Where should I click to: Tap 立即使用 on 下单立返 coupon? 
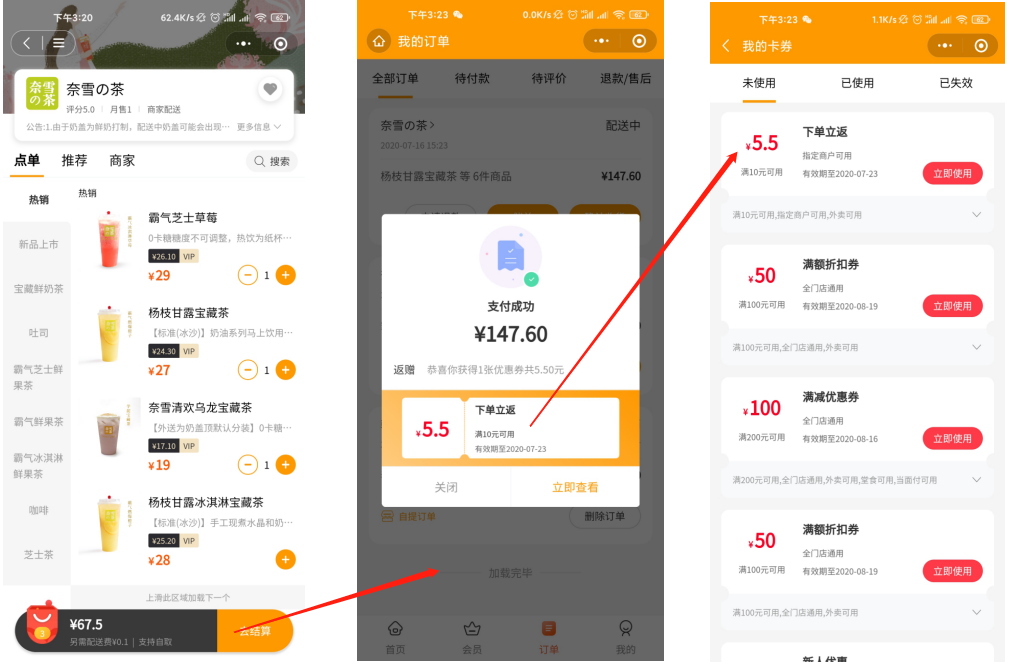(953, 174)
